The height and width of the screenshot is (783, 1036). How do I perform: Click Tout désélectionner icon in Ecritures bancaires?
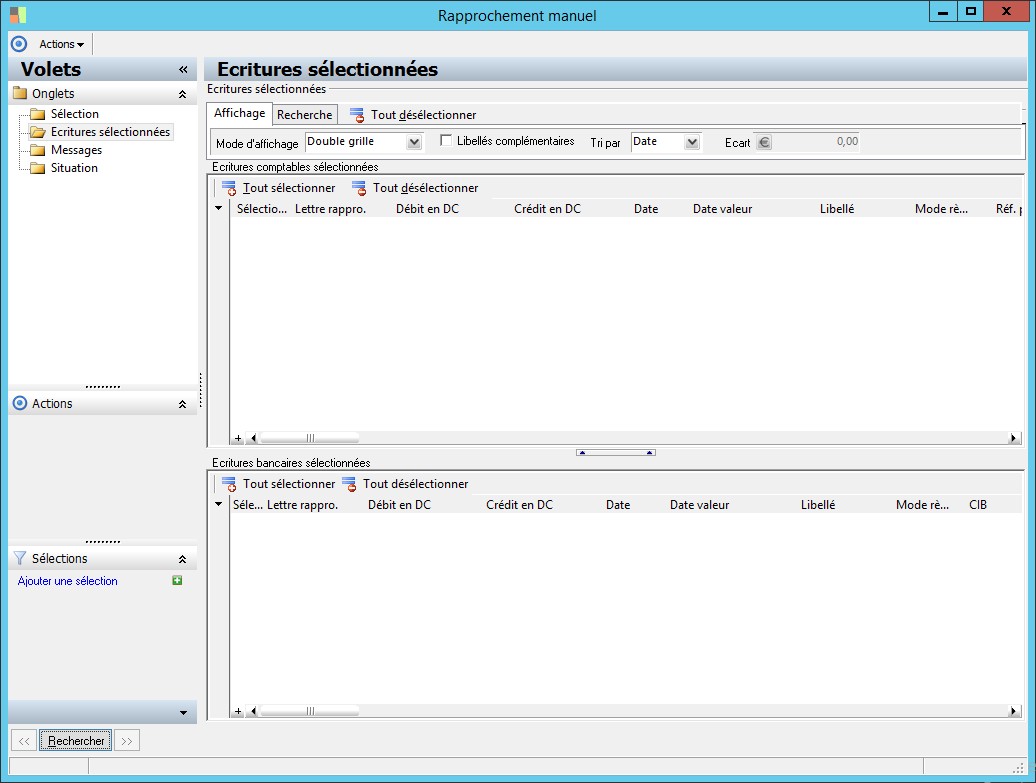tap(349, 484)
